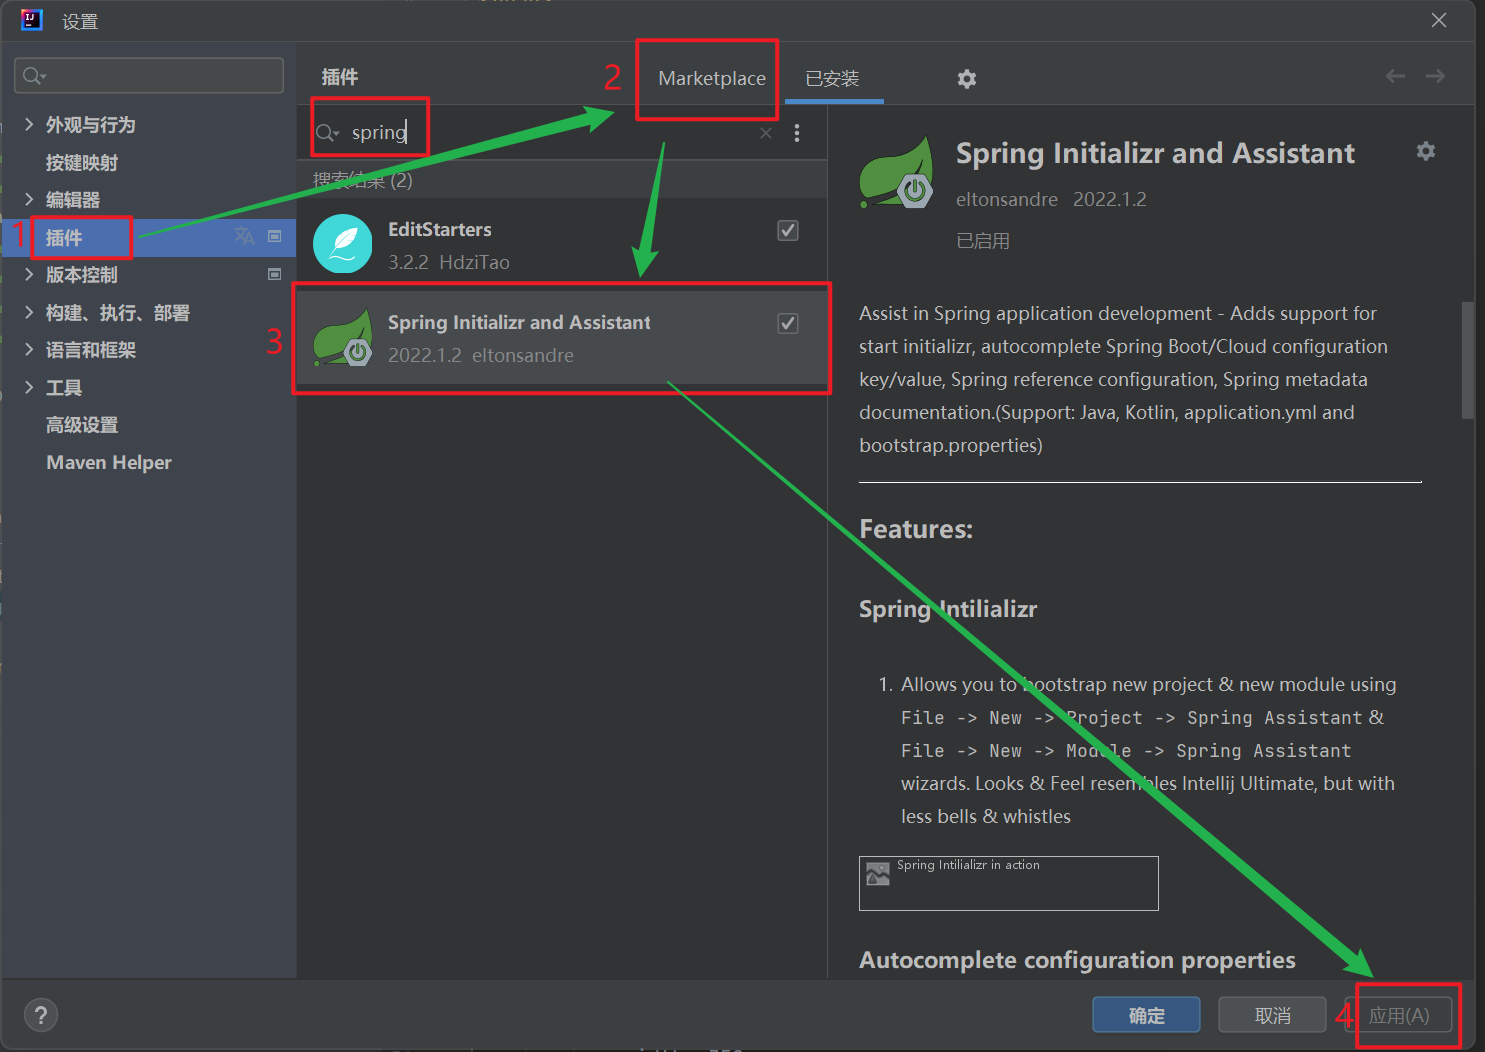Click the plugin description scrollbar
Screen dimensions: 1485x1052
[x=1467, y=360]
